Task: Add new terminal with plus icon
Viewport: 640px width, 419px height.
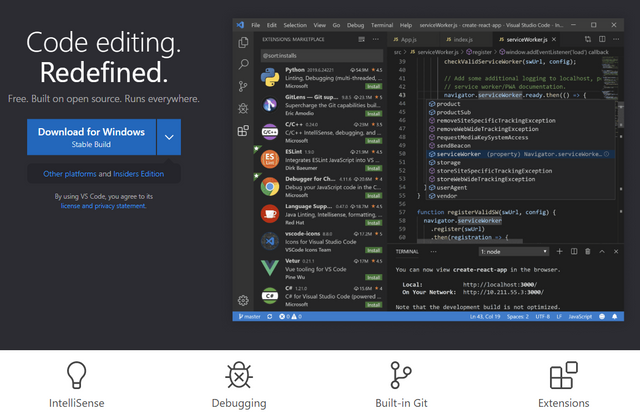Action: pyautogui.click(x=560, y=251)
